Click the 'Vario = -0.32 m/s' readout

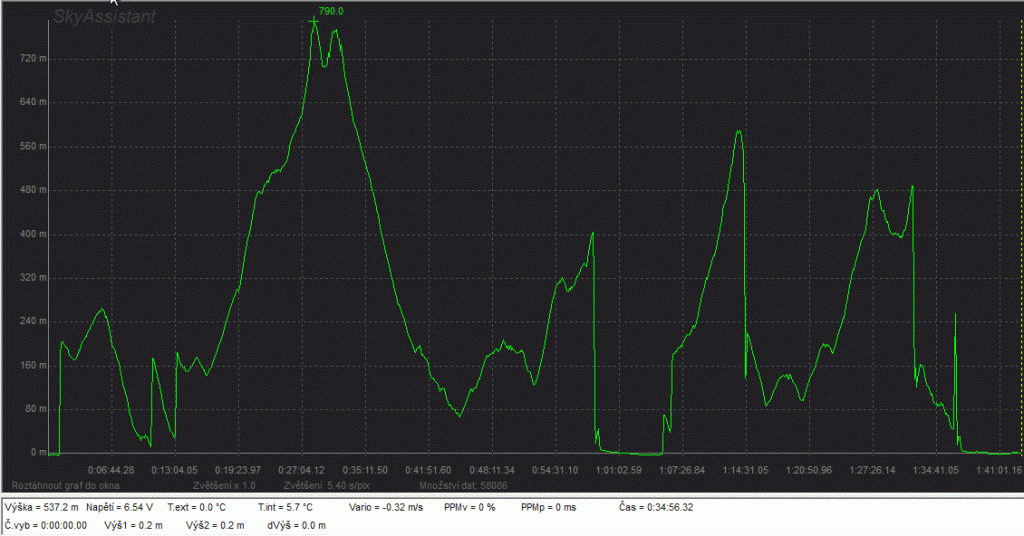click(x=385, y=507)
